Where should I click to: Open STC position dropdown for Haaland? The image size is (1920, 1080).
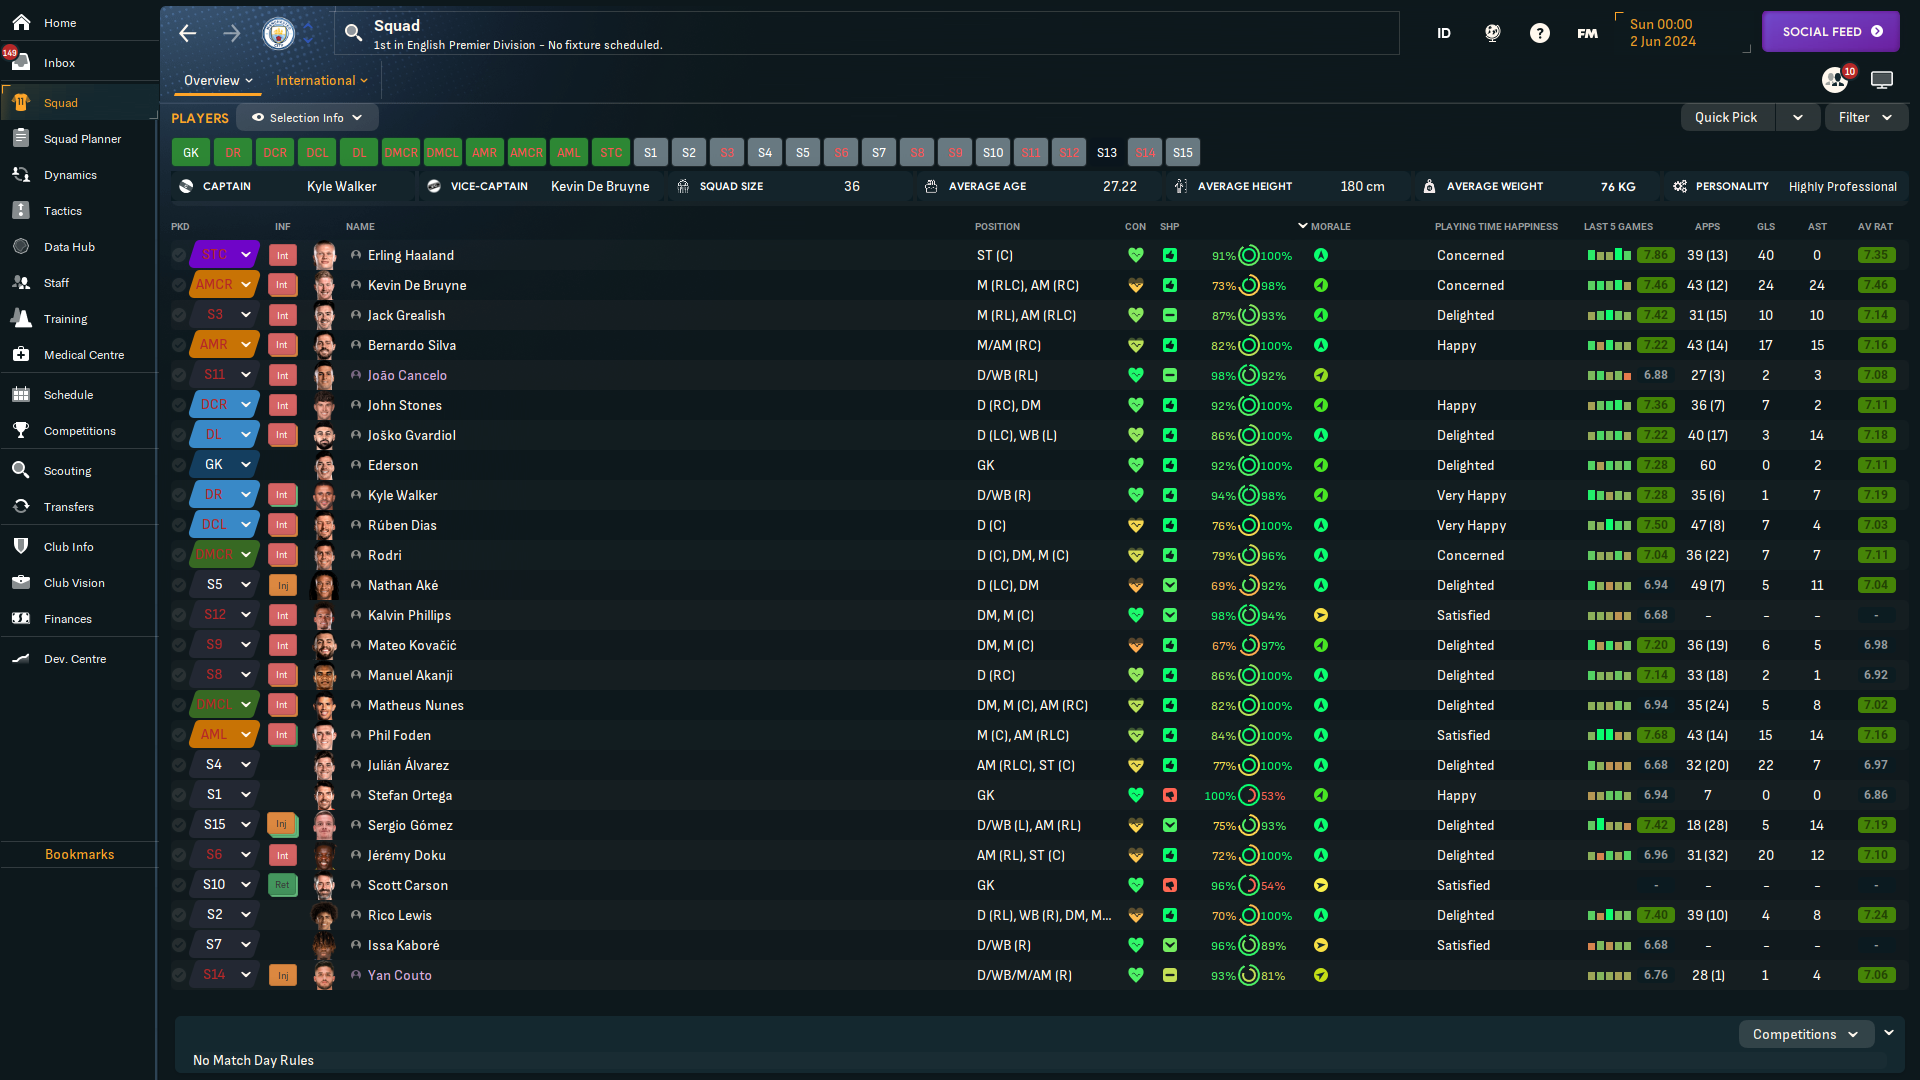[225, 255]
